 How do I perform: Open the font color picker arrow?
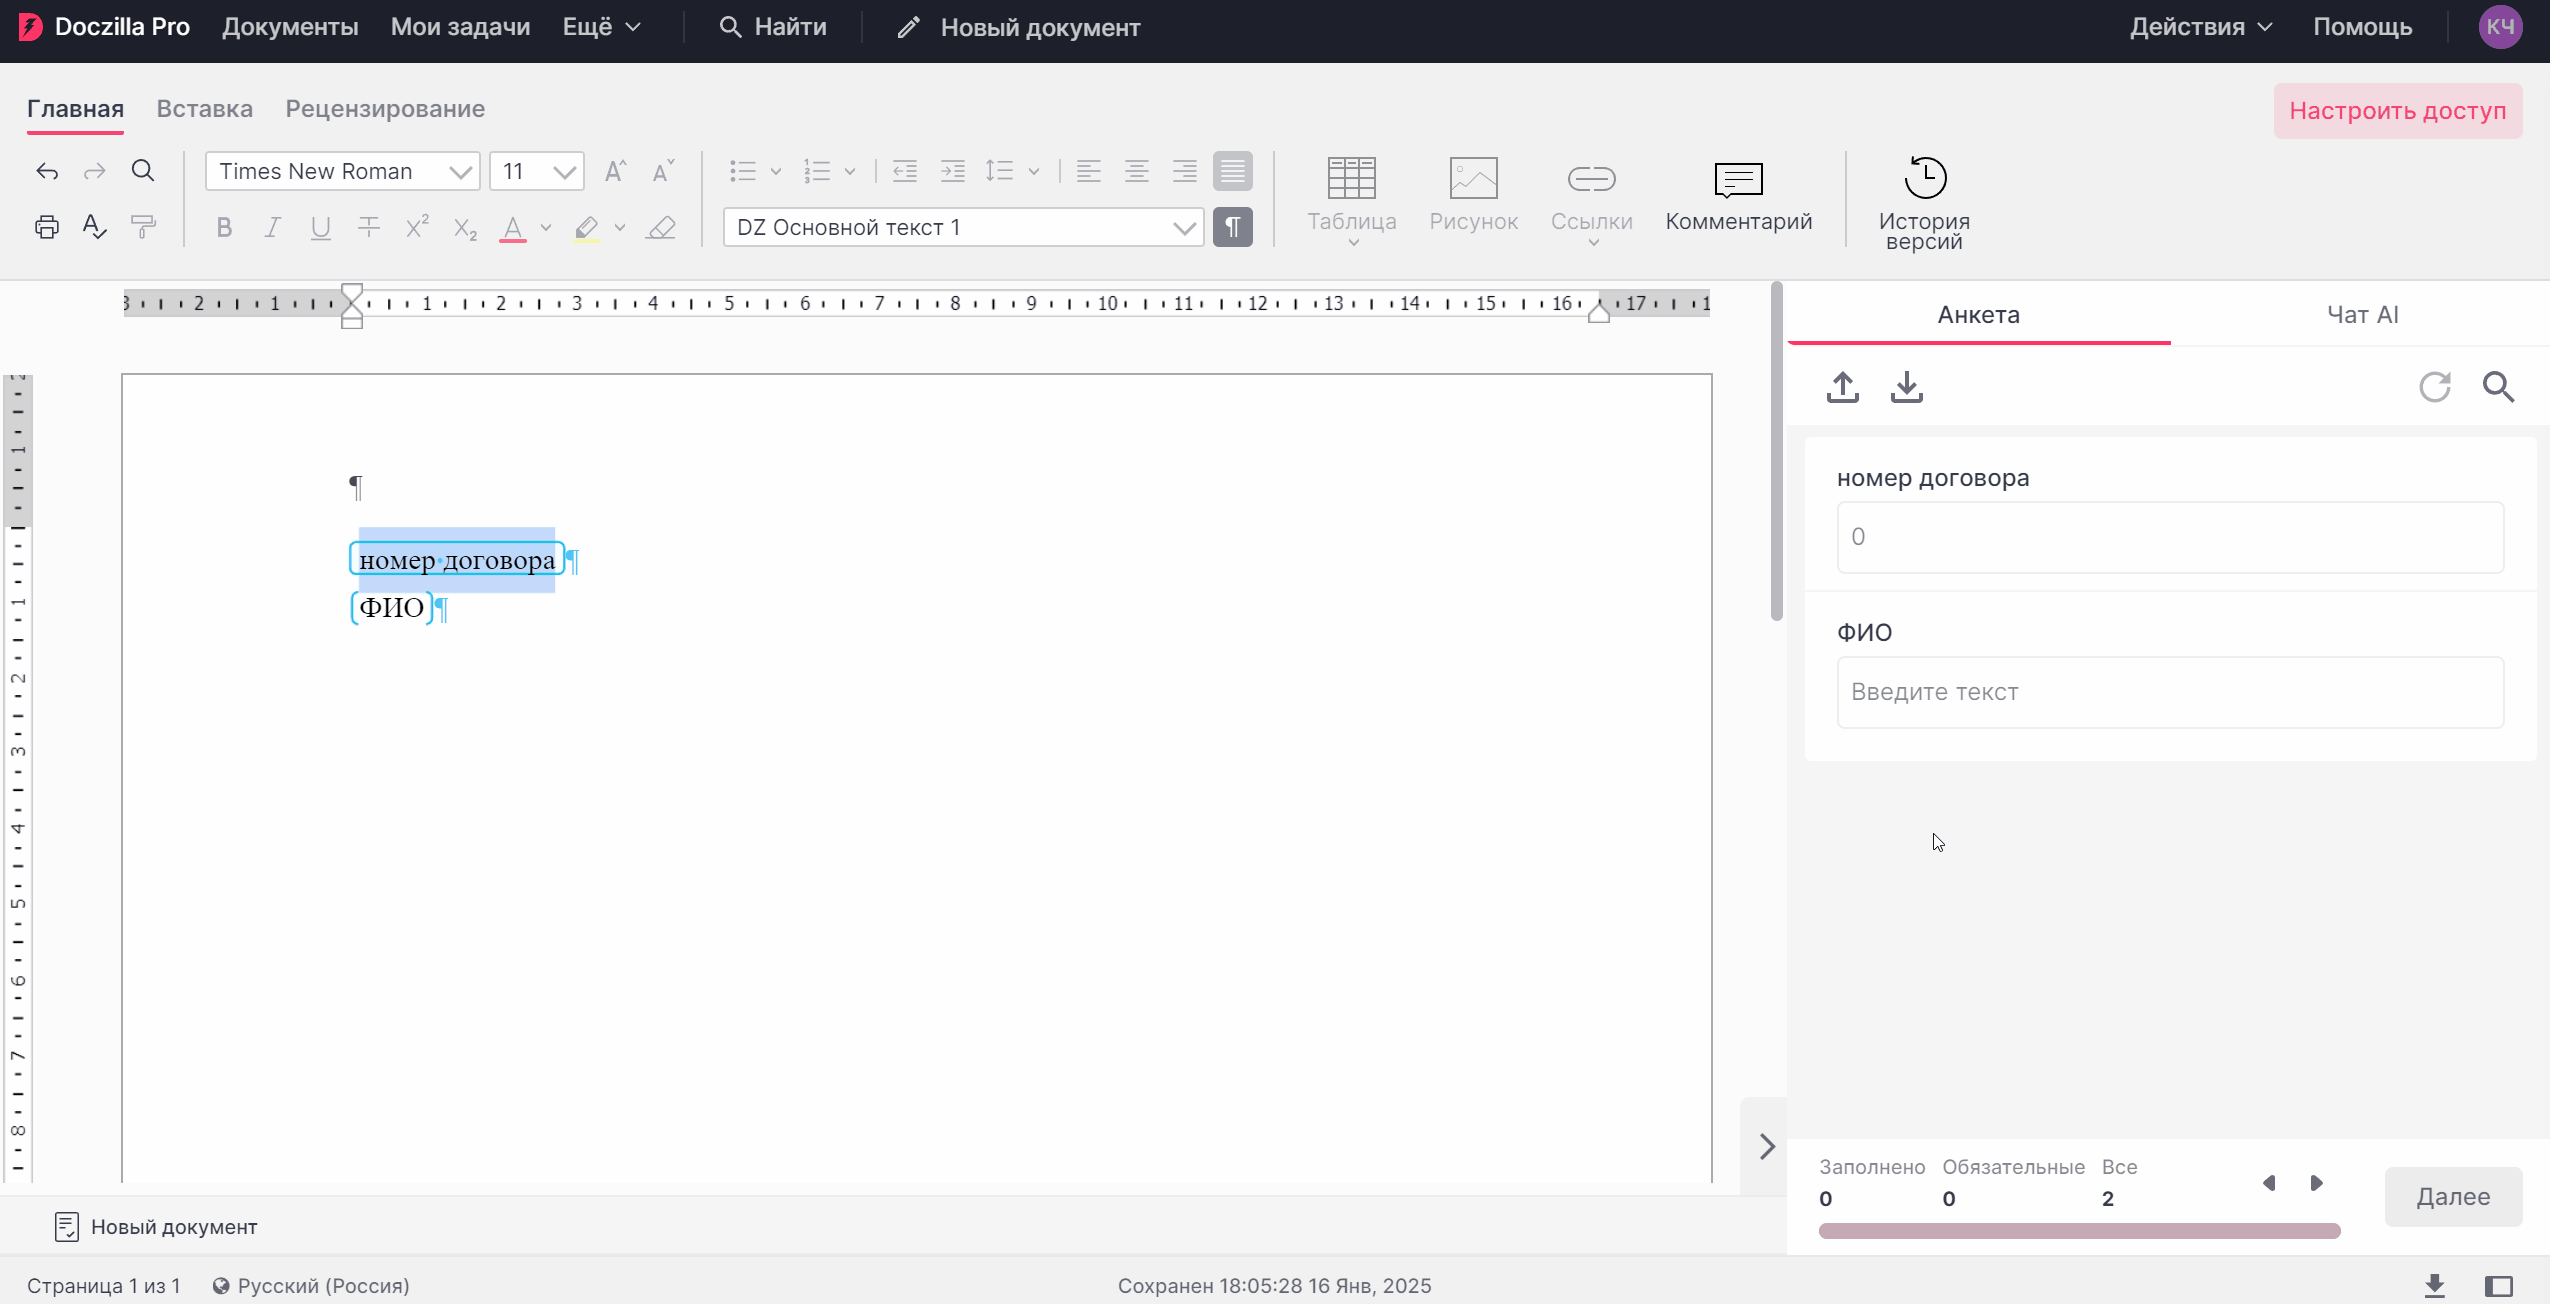point(546,228)
